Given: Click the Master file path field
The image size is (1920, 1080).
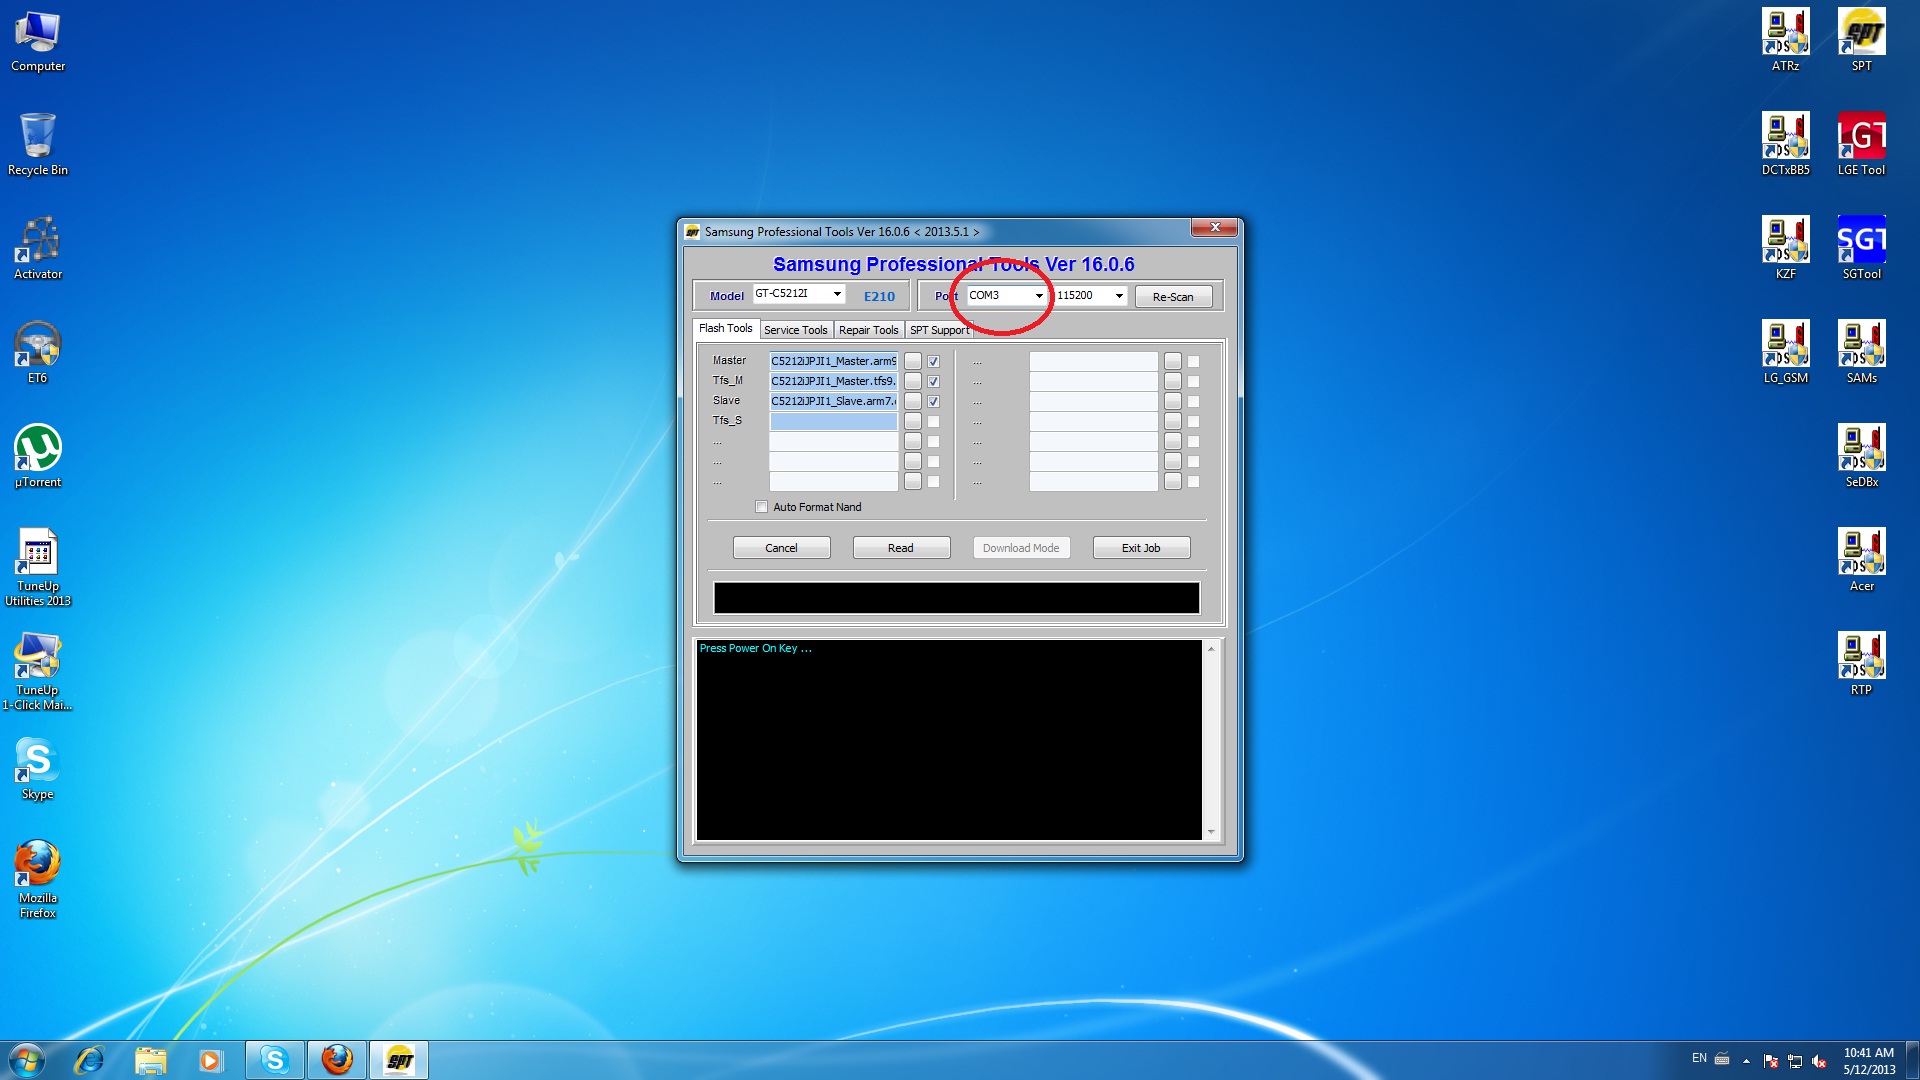Looking at the screenshot, I should (833, 361).
